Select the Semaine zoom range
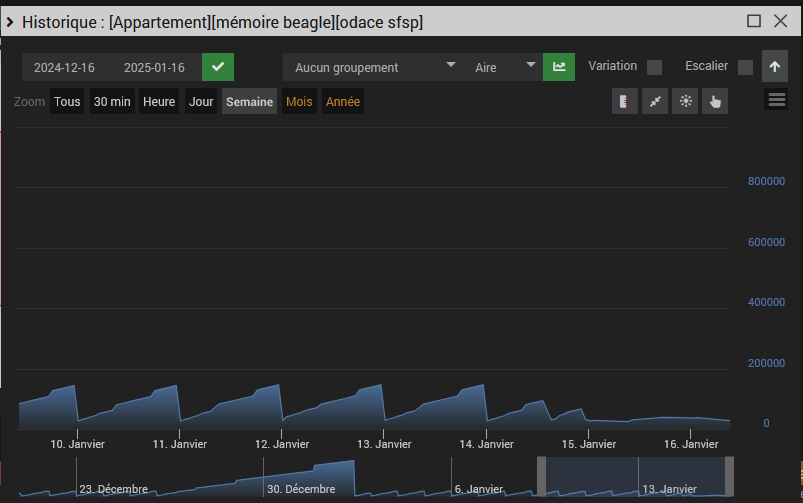 click(249, 102)
